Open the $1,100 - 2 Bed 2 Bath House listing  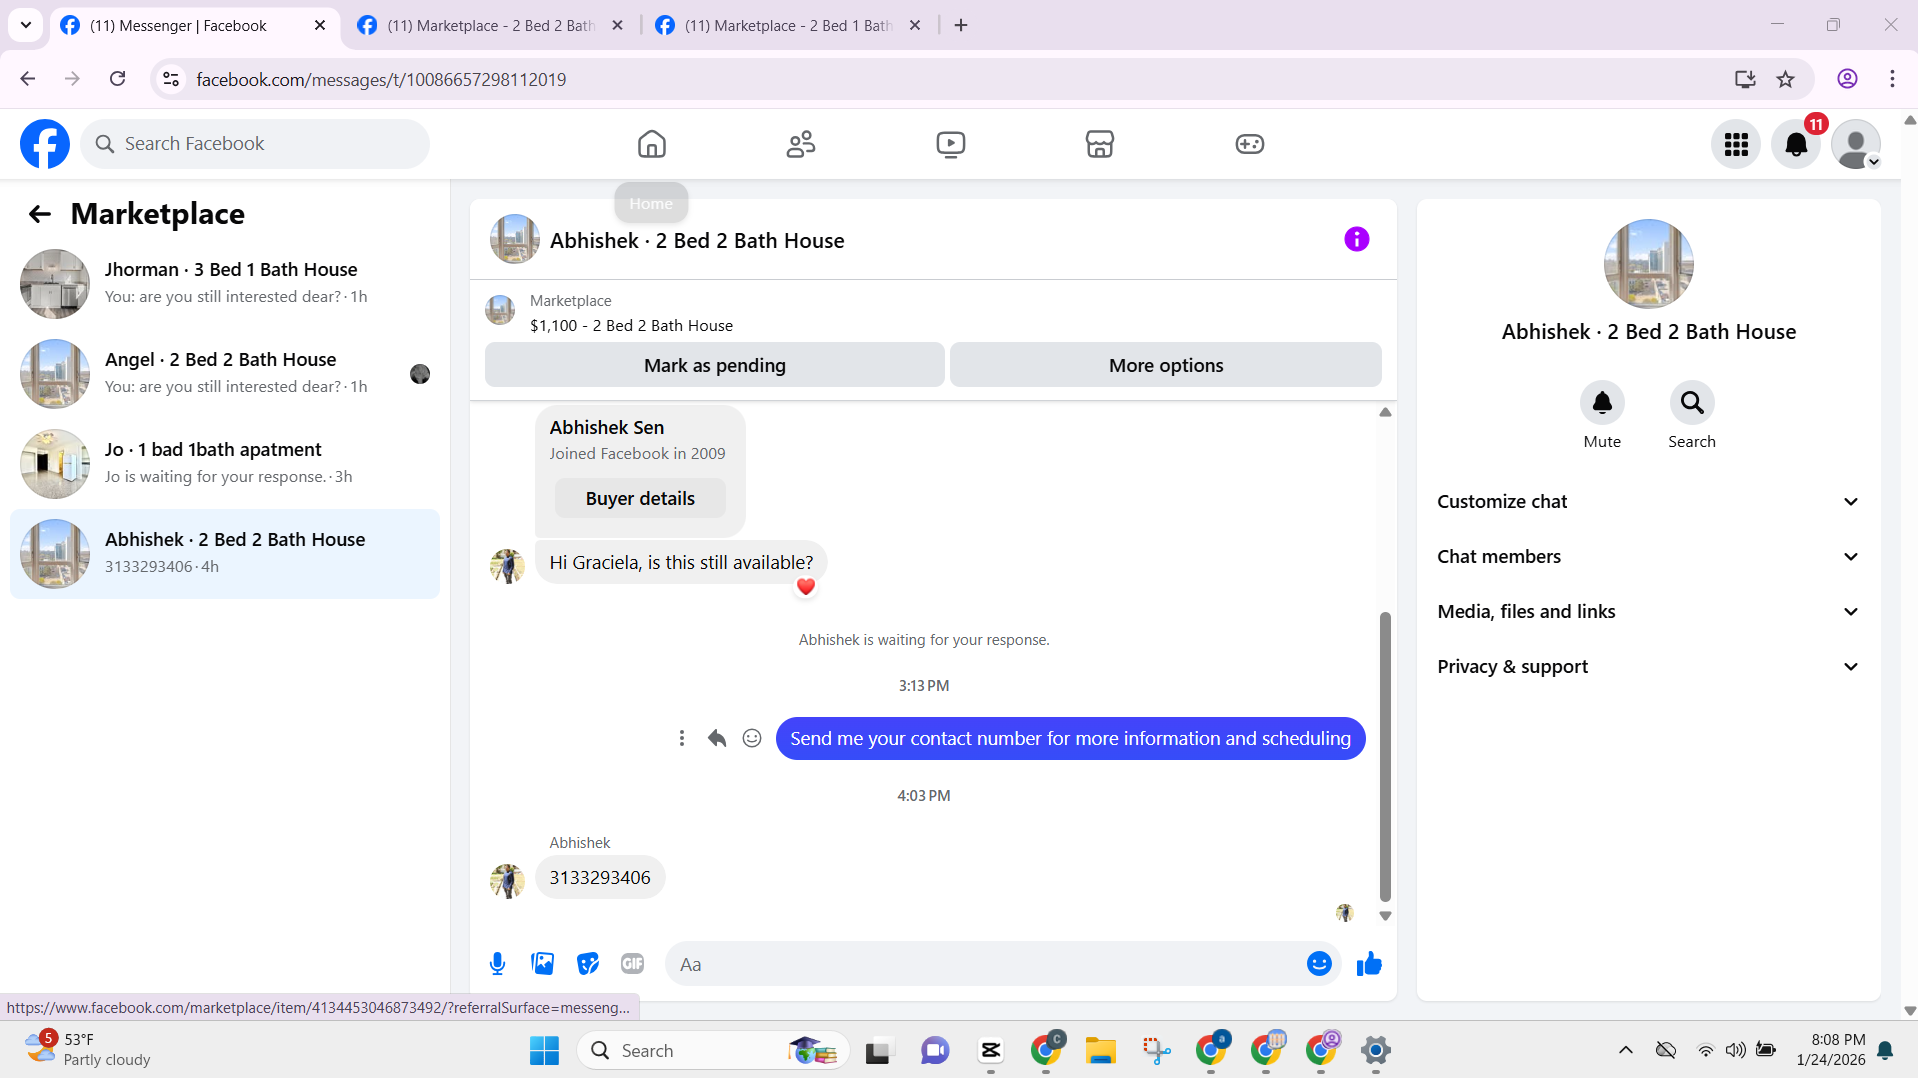coord(631,326)
